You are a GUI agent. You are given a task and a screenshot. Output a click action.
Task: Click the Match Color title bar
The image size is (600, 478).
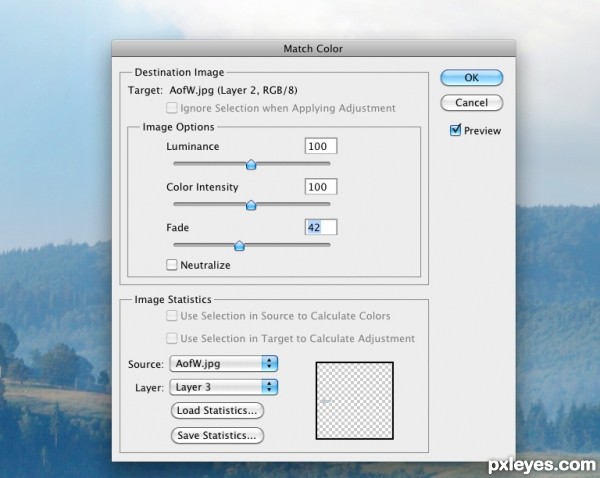pyautogui.click(x=313, y=49)
